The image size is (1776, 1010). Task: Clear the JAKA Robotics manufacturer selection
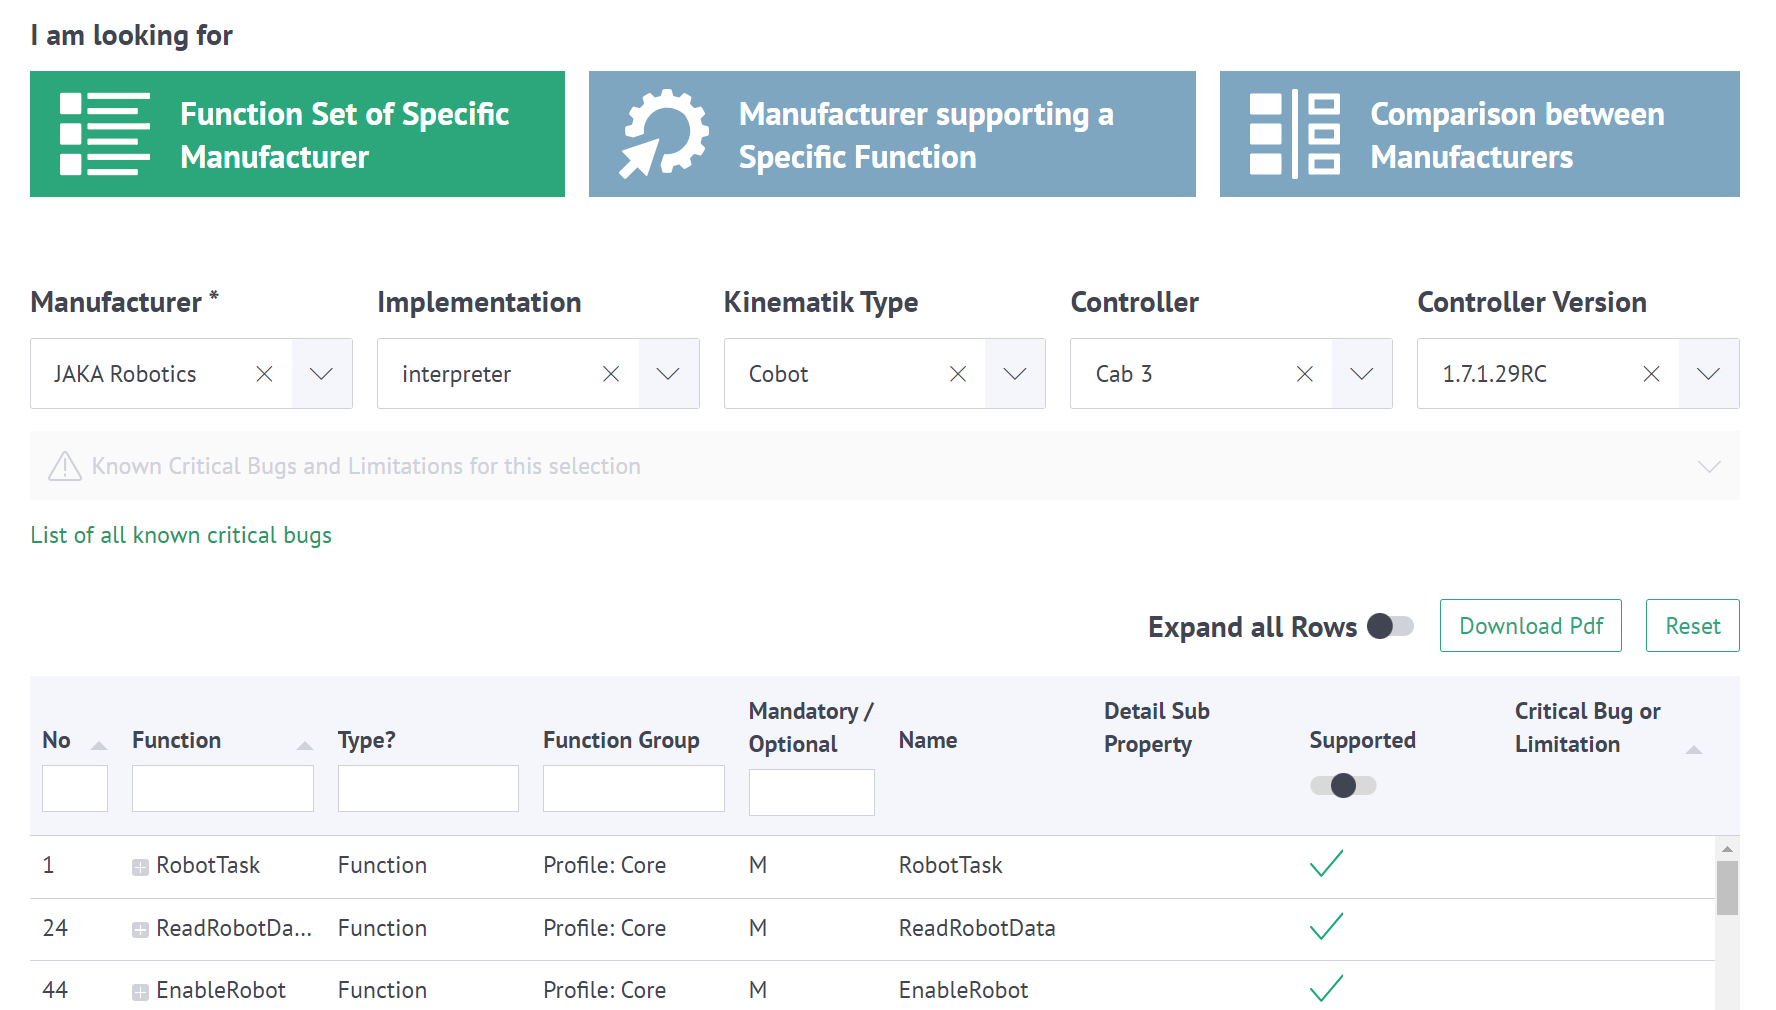pyautogui.click(x=264, y=374)
